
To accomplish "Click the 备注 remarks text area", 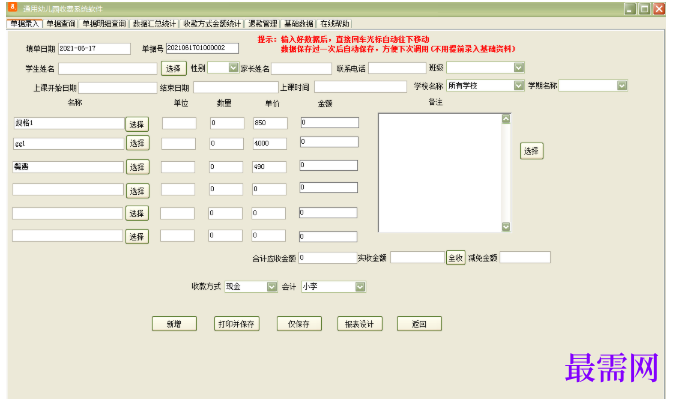I will coord(440,173).
